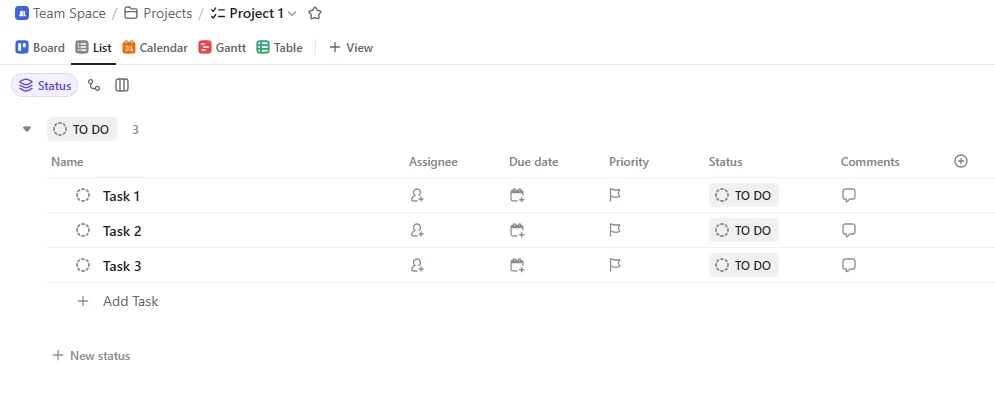This screenshot has height=419, width=995.
Task: Change Task 3 status from TO DO
Action: [x=744, y=265]
